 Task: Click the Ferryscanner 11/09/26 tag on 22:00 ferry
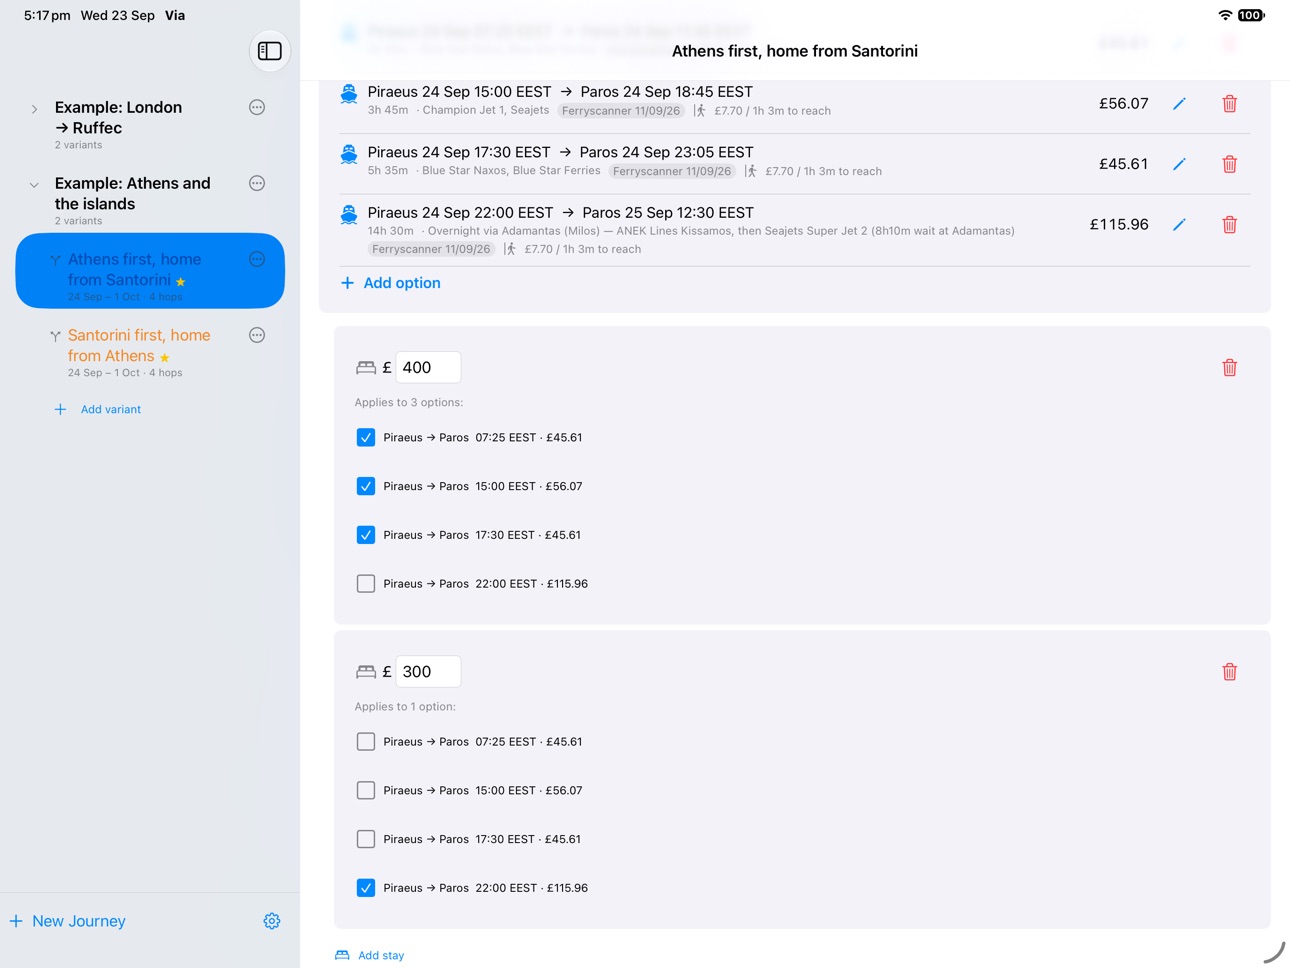(x=431, y=249)
